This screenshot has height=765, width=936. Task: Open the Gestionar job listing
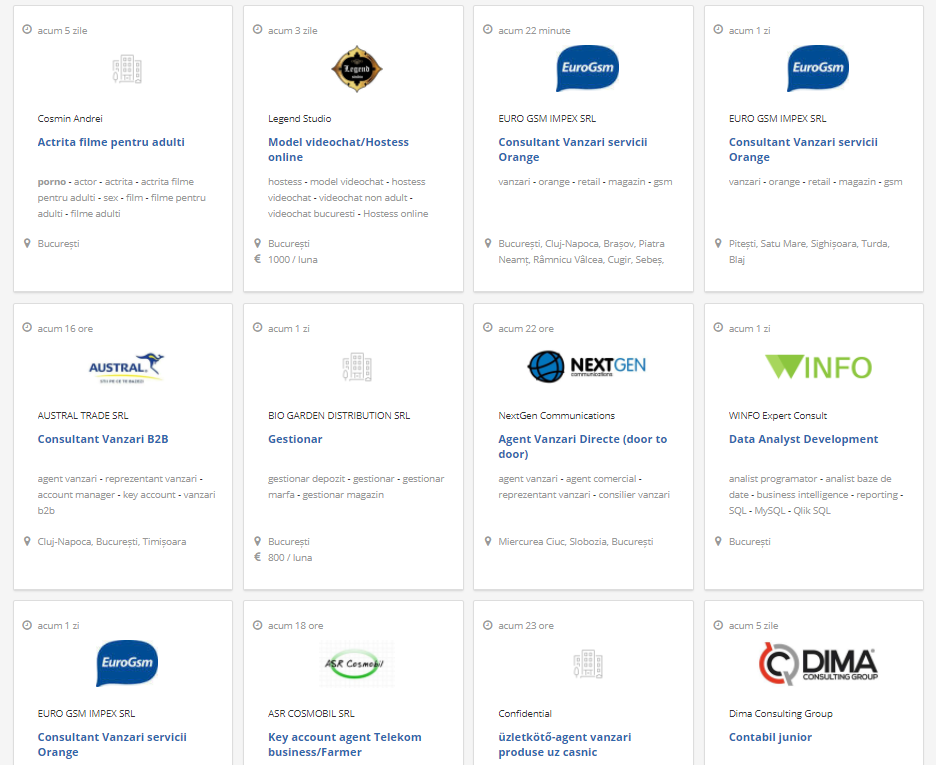[295, 439]
